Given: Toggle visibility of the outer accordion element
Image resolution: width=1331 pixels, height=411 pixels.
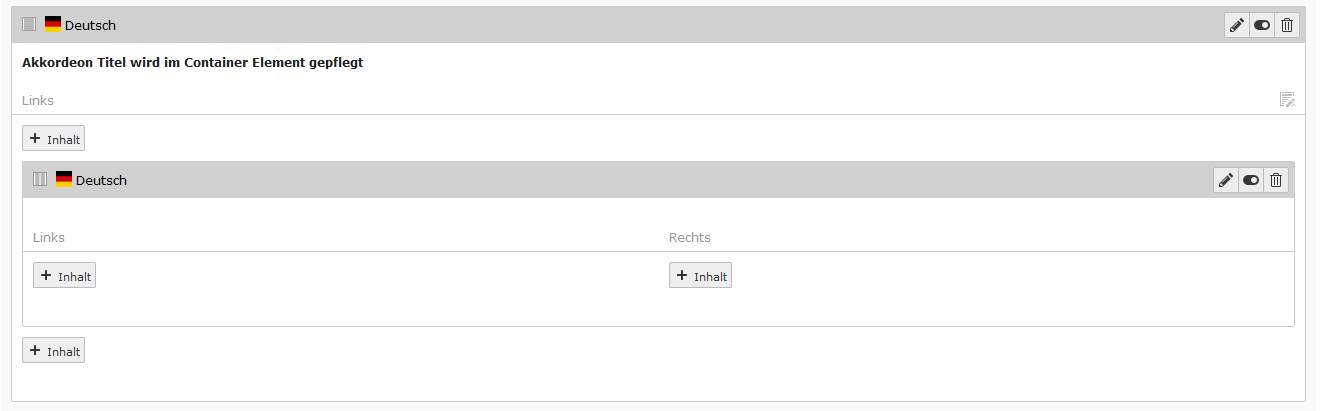Looking at the screenshot, I should 1262,25.
